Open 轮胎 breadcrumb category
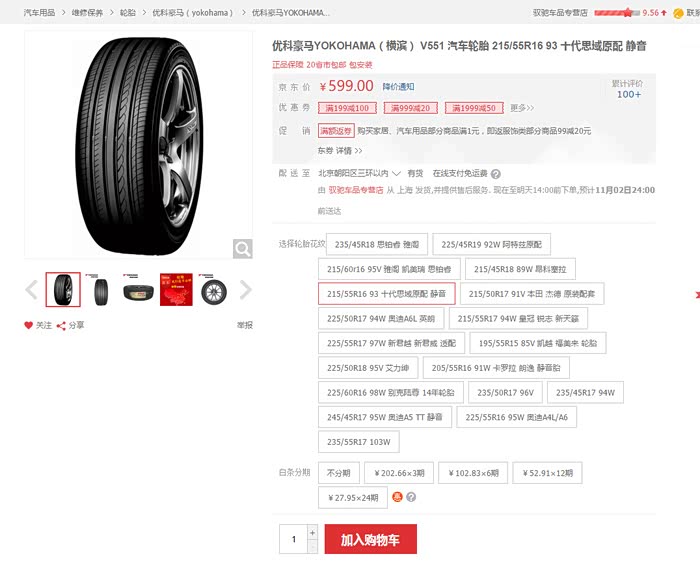The image size is (700, 567). click(127, 13)
